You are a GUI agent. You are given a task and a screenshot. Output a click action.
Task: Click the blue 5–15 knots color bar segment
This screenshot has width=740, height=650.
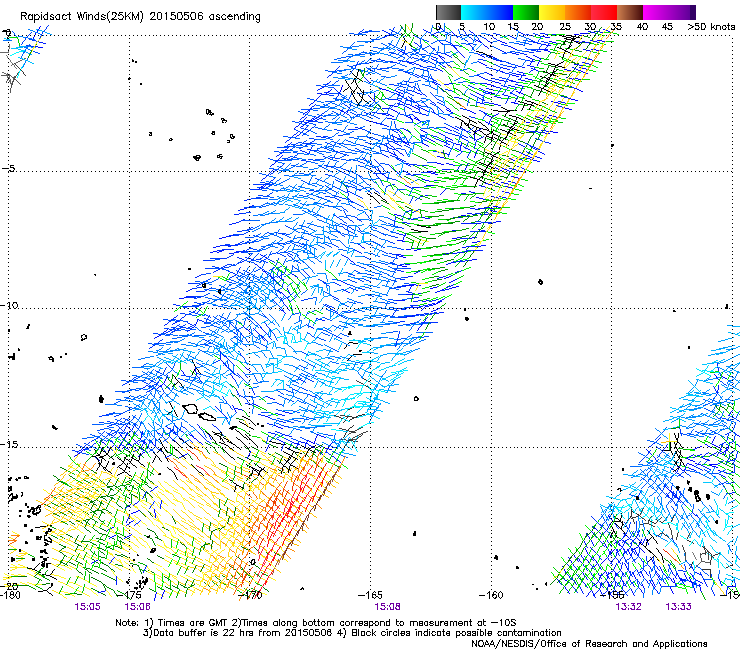[x=487, y=12]
